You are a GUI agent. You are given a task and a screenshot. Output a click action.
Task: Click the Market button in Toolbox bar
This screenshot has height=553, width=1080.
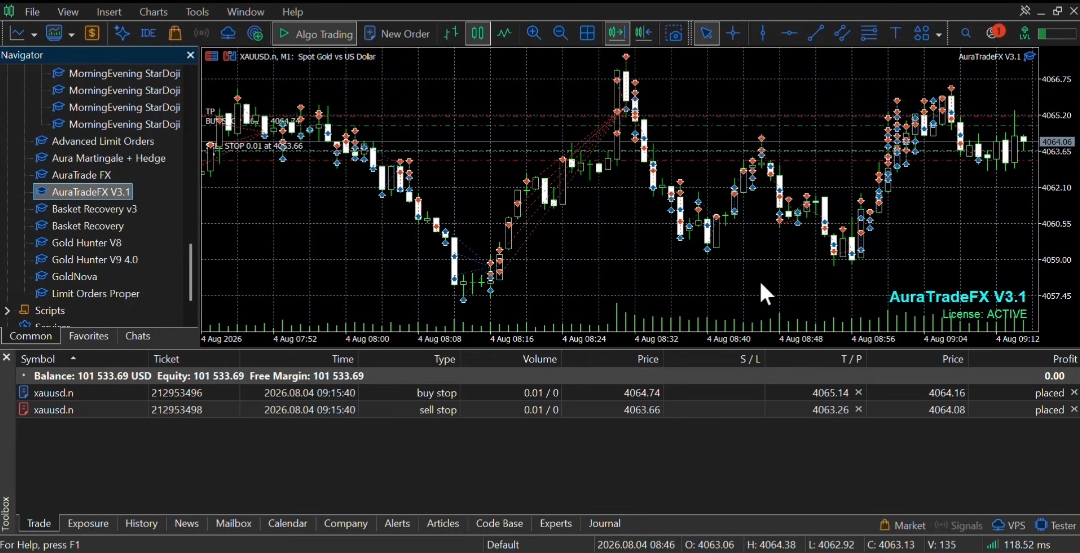pos(903,525)
